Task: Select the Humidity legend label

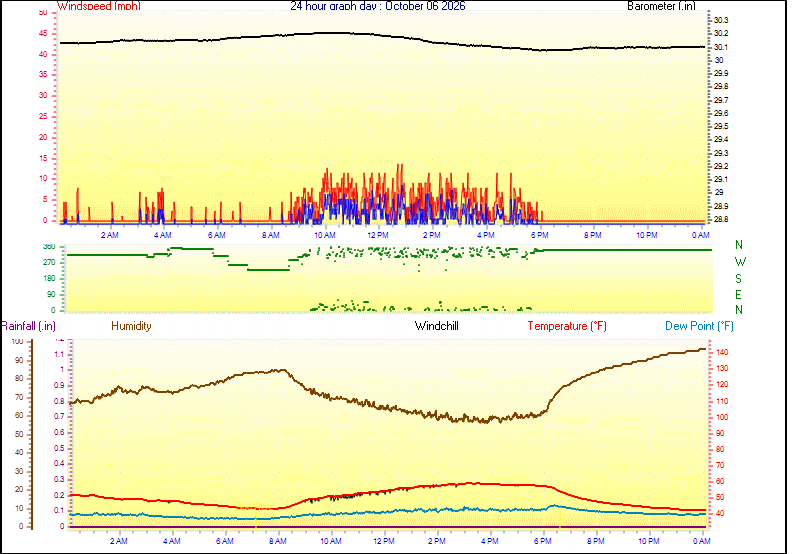Action: point(131,326)
